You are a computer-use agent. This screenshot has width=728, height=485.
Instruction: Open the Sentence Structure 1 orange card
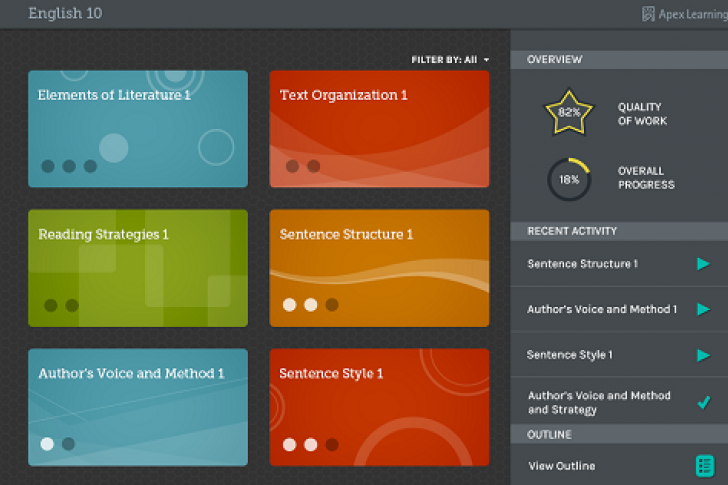coord(379,268)
